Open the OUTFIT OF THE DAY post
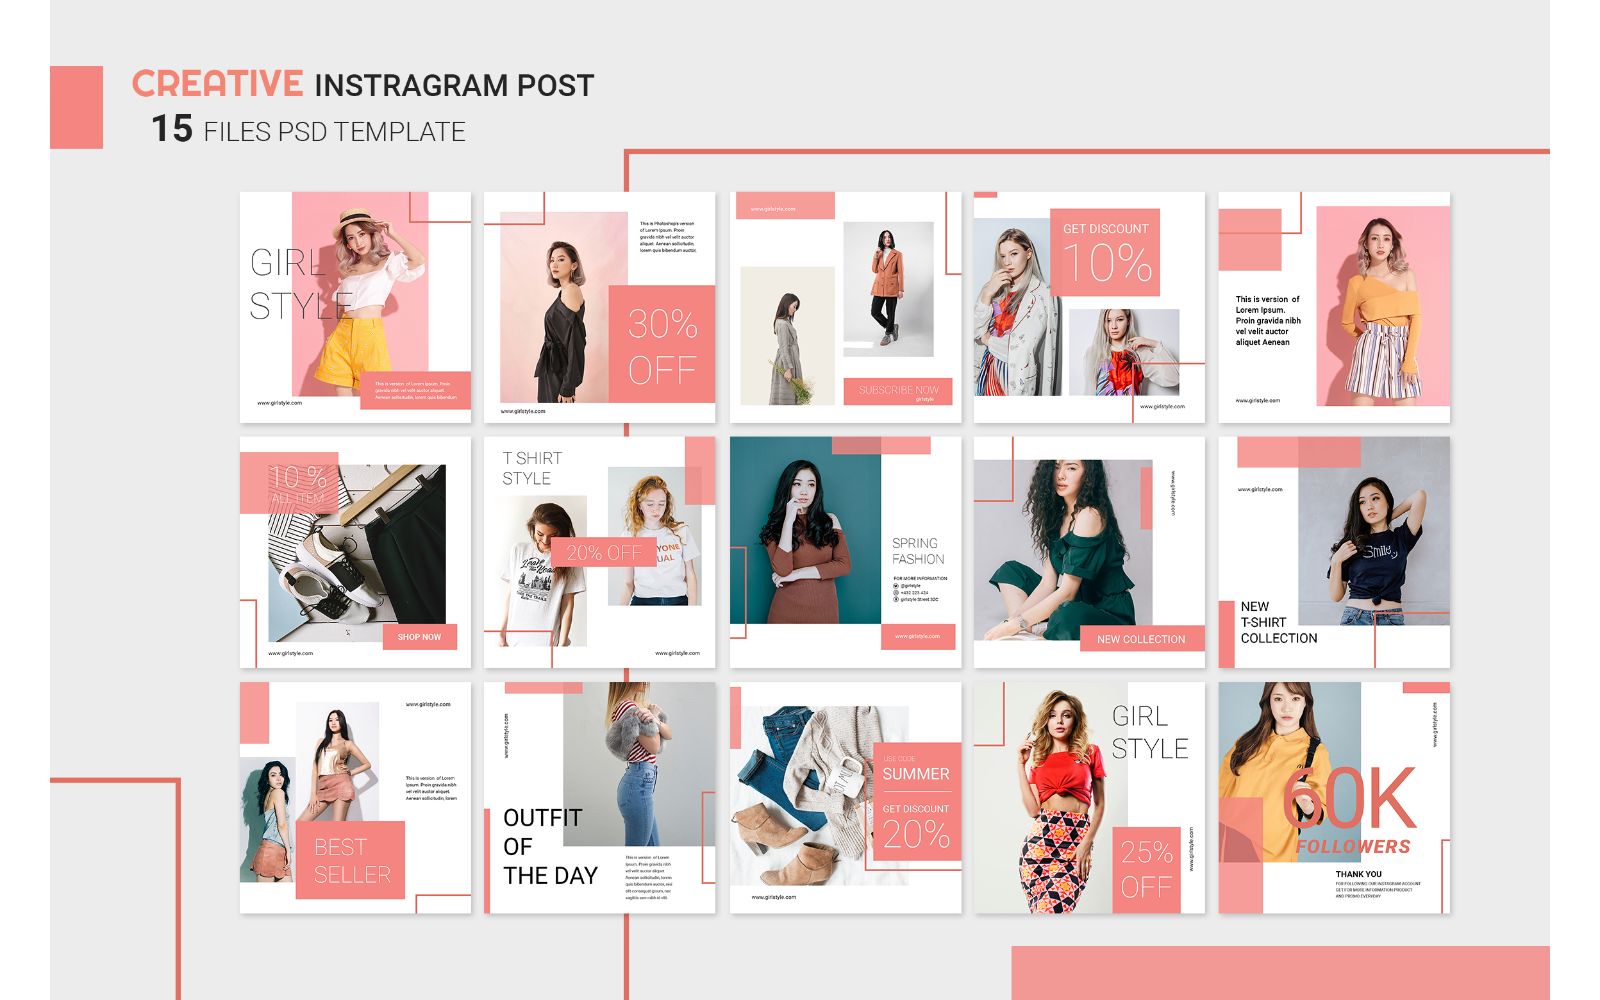The width and height of the screenshot is (1600, 1000). click(x=599, y=798)
